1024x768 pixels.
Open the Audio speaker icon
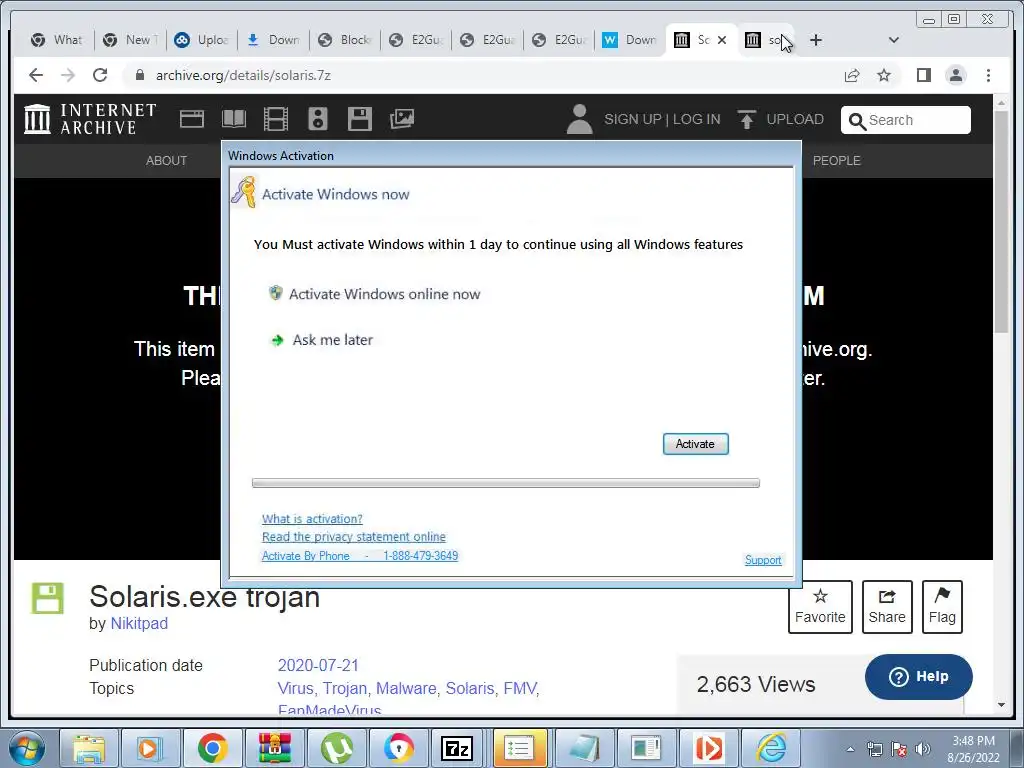coord(317,119)
